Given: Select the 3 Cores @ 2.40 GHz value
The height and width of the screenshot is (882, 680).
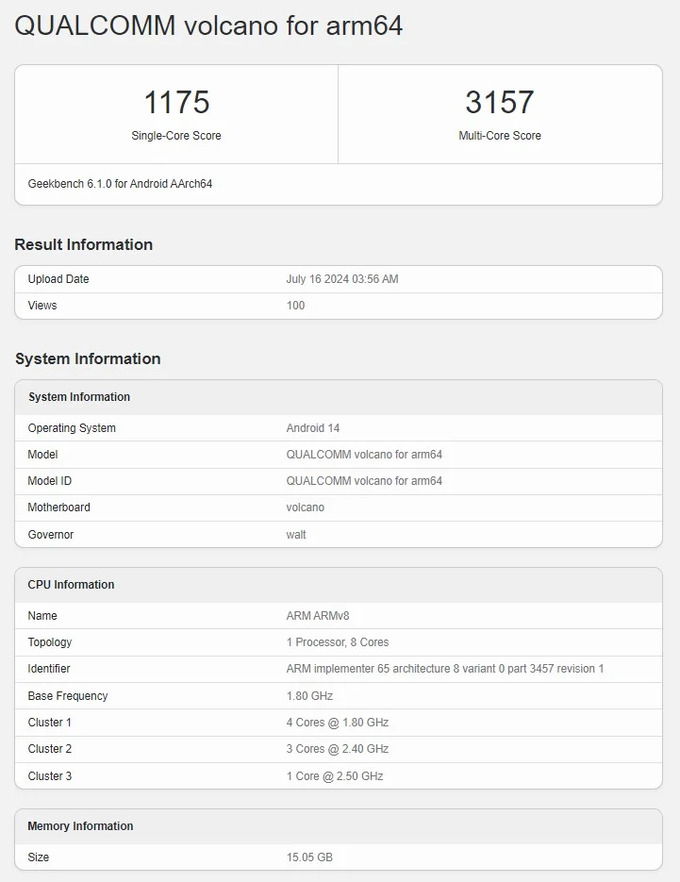Looking at the screenshot, I should pyautogui.click(x=337, y=749).
